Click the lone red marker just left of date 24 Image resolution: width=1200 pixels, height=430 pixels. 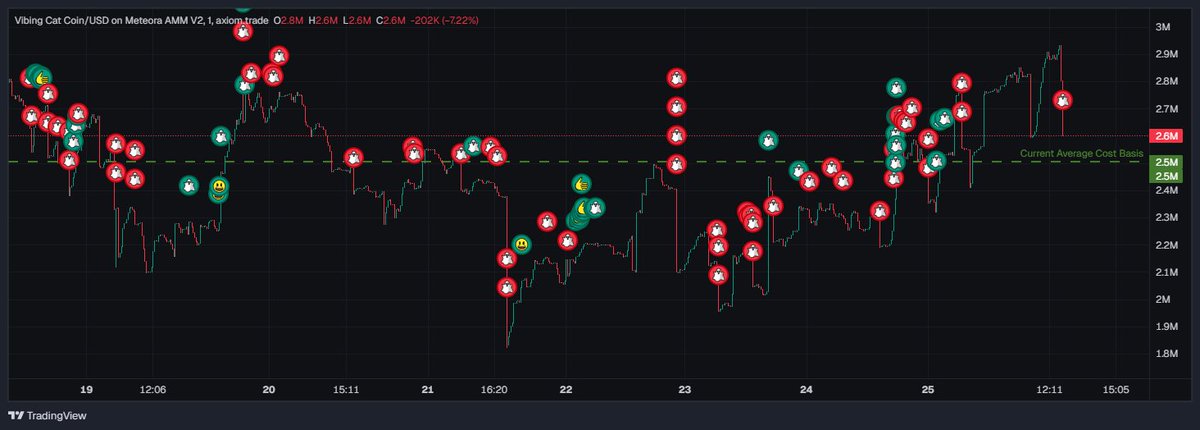pos(773,206)
